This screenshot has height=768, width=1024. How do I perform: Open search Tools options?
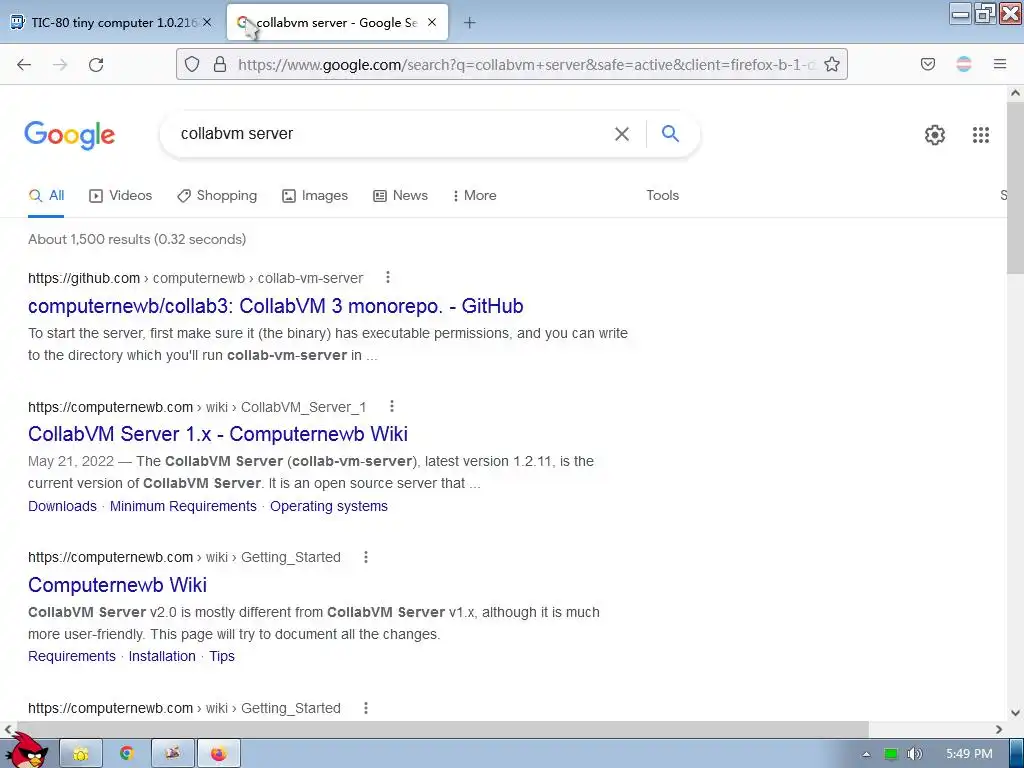[x=662, y=195]
